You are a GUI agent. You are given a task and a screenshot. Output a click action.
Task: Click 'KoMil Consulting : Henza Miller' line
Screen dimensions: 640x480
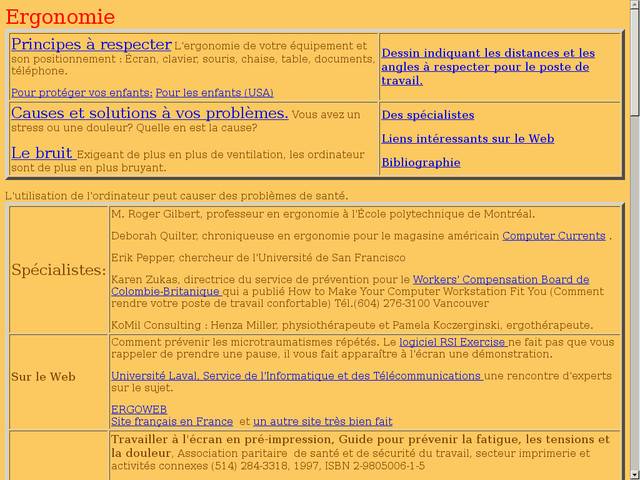[x=352, y=326]
